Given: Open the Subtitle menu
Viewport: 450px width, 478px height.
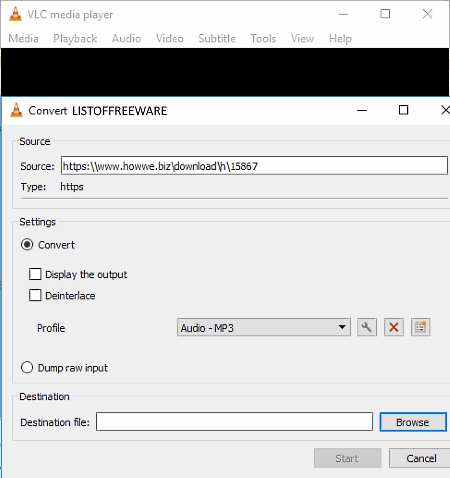Looking at the screenshot, I should pyautogui.click(x=217, y=38).
